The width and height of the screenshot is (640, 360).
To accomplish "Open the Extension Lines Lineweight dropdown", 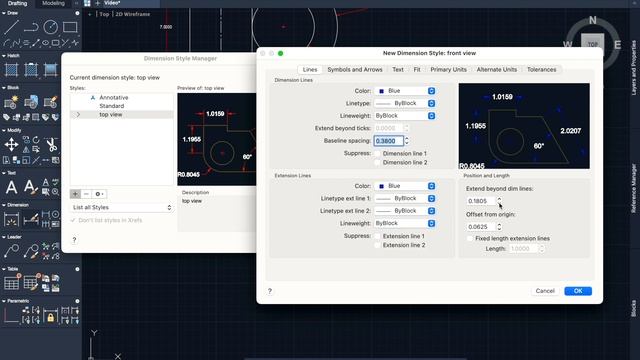I will coord(404,224).
